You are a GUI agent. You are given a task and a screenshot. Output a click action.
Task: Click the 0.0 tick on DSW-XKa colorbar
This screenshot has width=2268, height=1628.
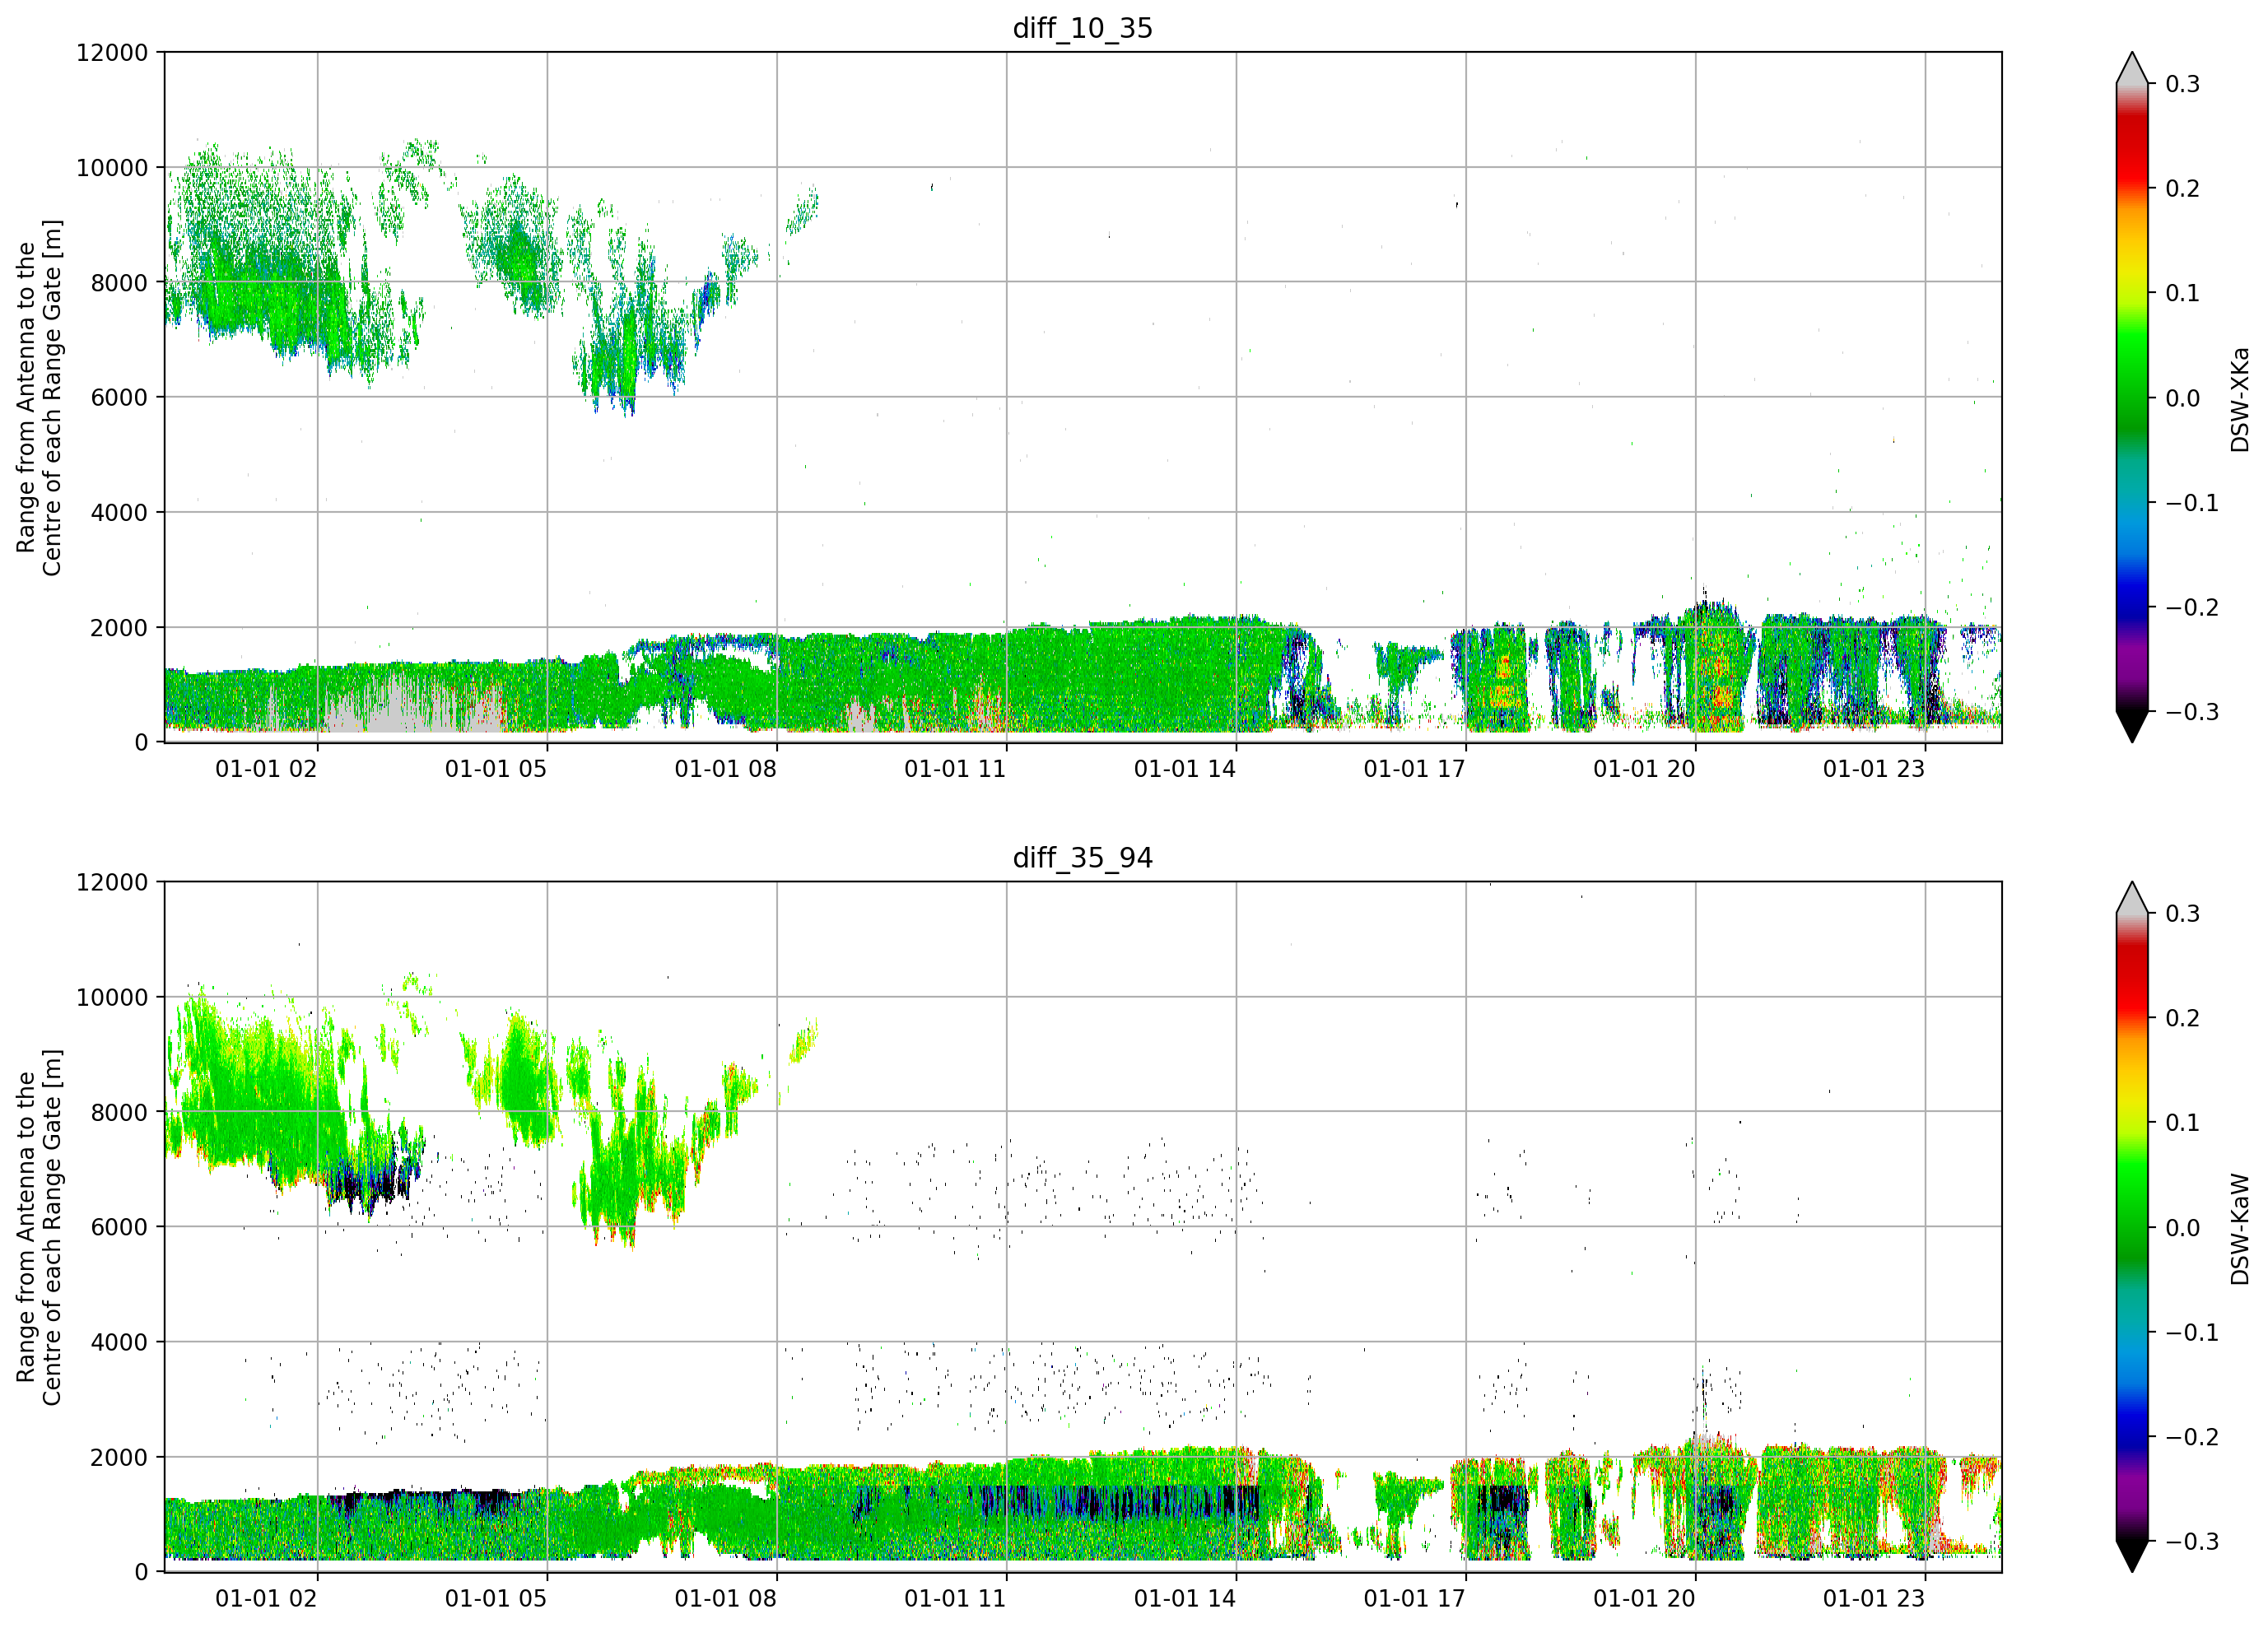[2183, 399]
